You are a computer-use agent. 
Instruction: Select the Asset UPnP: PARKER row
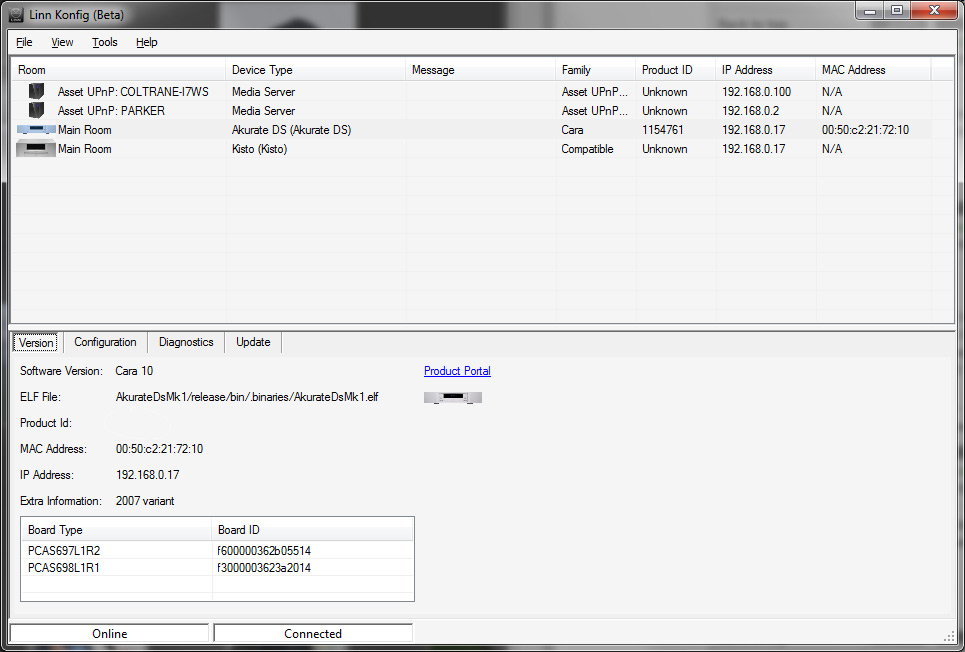(482, 111)
